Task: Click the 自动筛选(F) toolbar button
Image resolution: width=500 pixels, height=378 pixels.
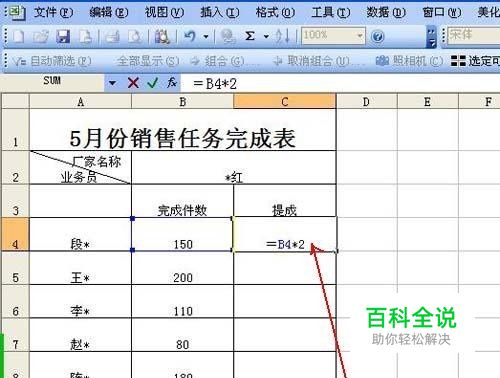Action: [52, 61]
